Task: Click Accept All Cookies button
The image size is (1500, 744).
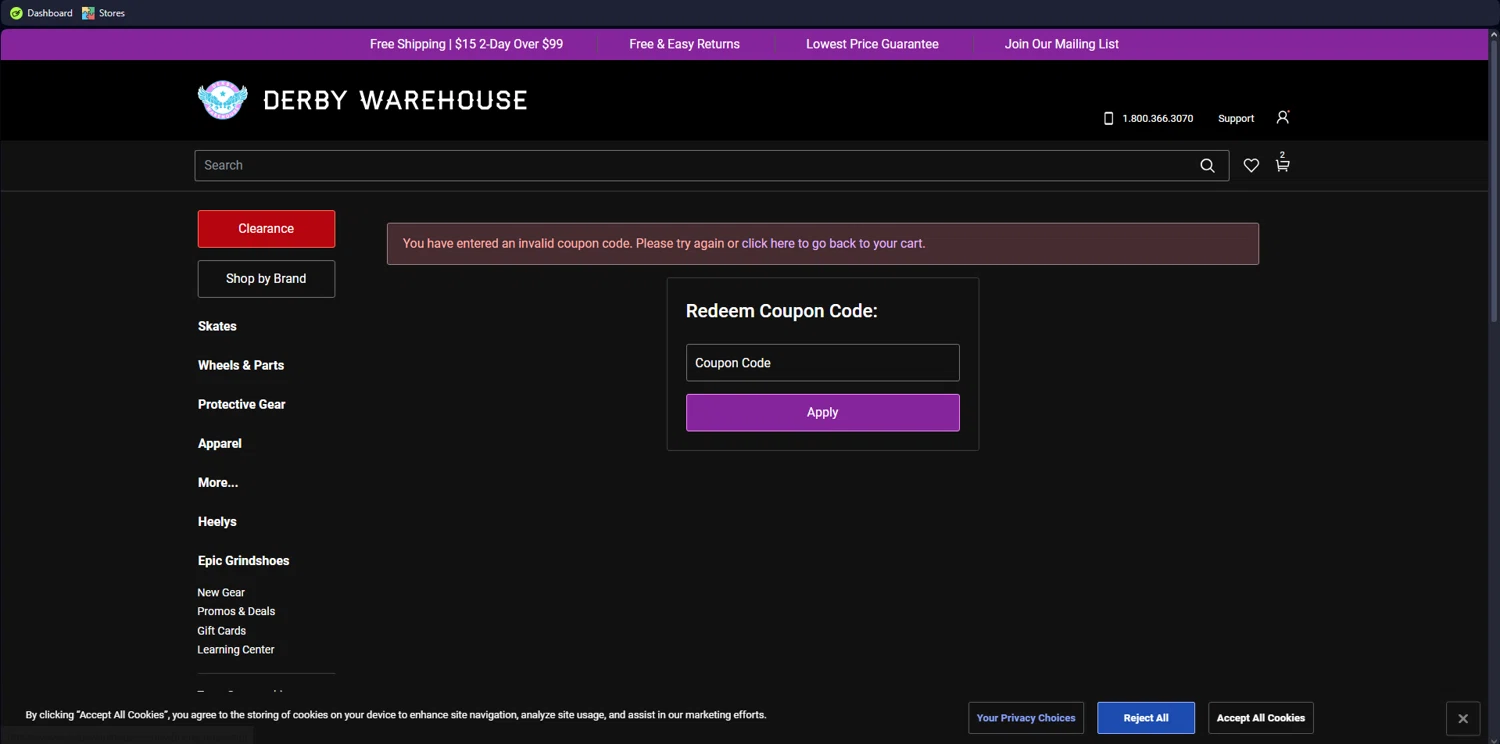Action: (x=1261, y=718)
